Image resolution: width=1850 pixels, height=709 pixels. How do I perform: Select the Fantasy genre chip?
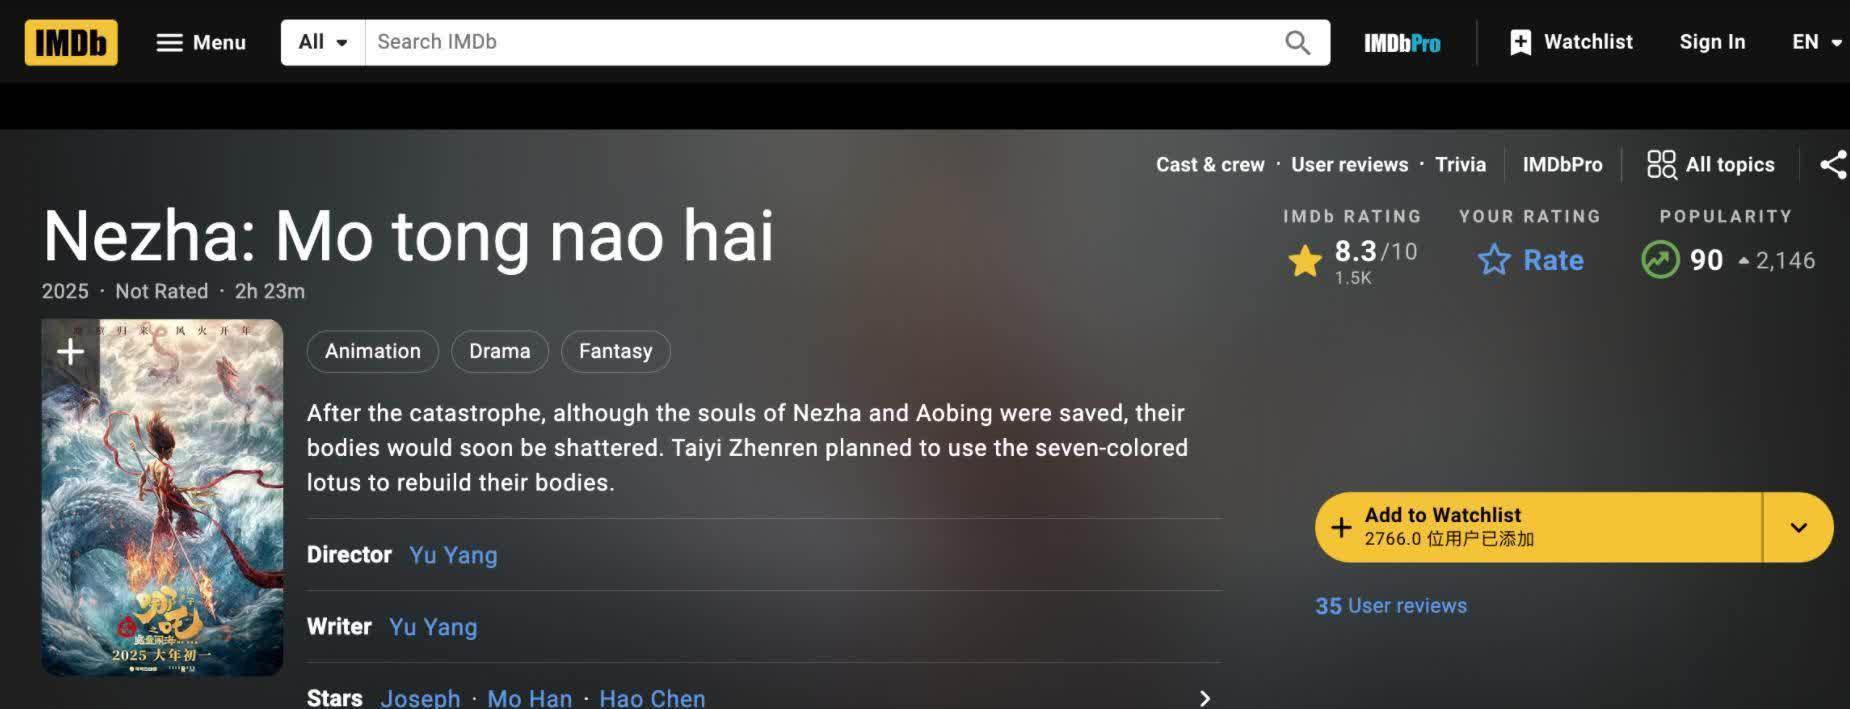tap(615, 351)
